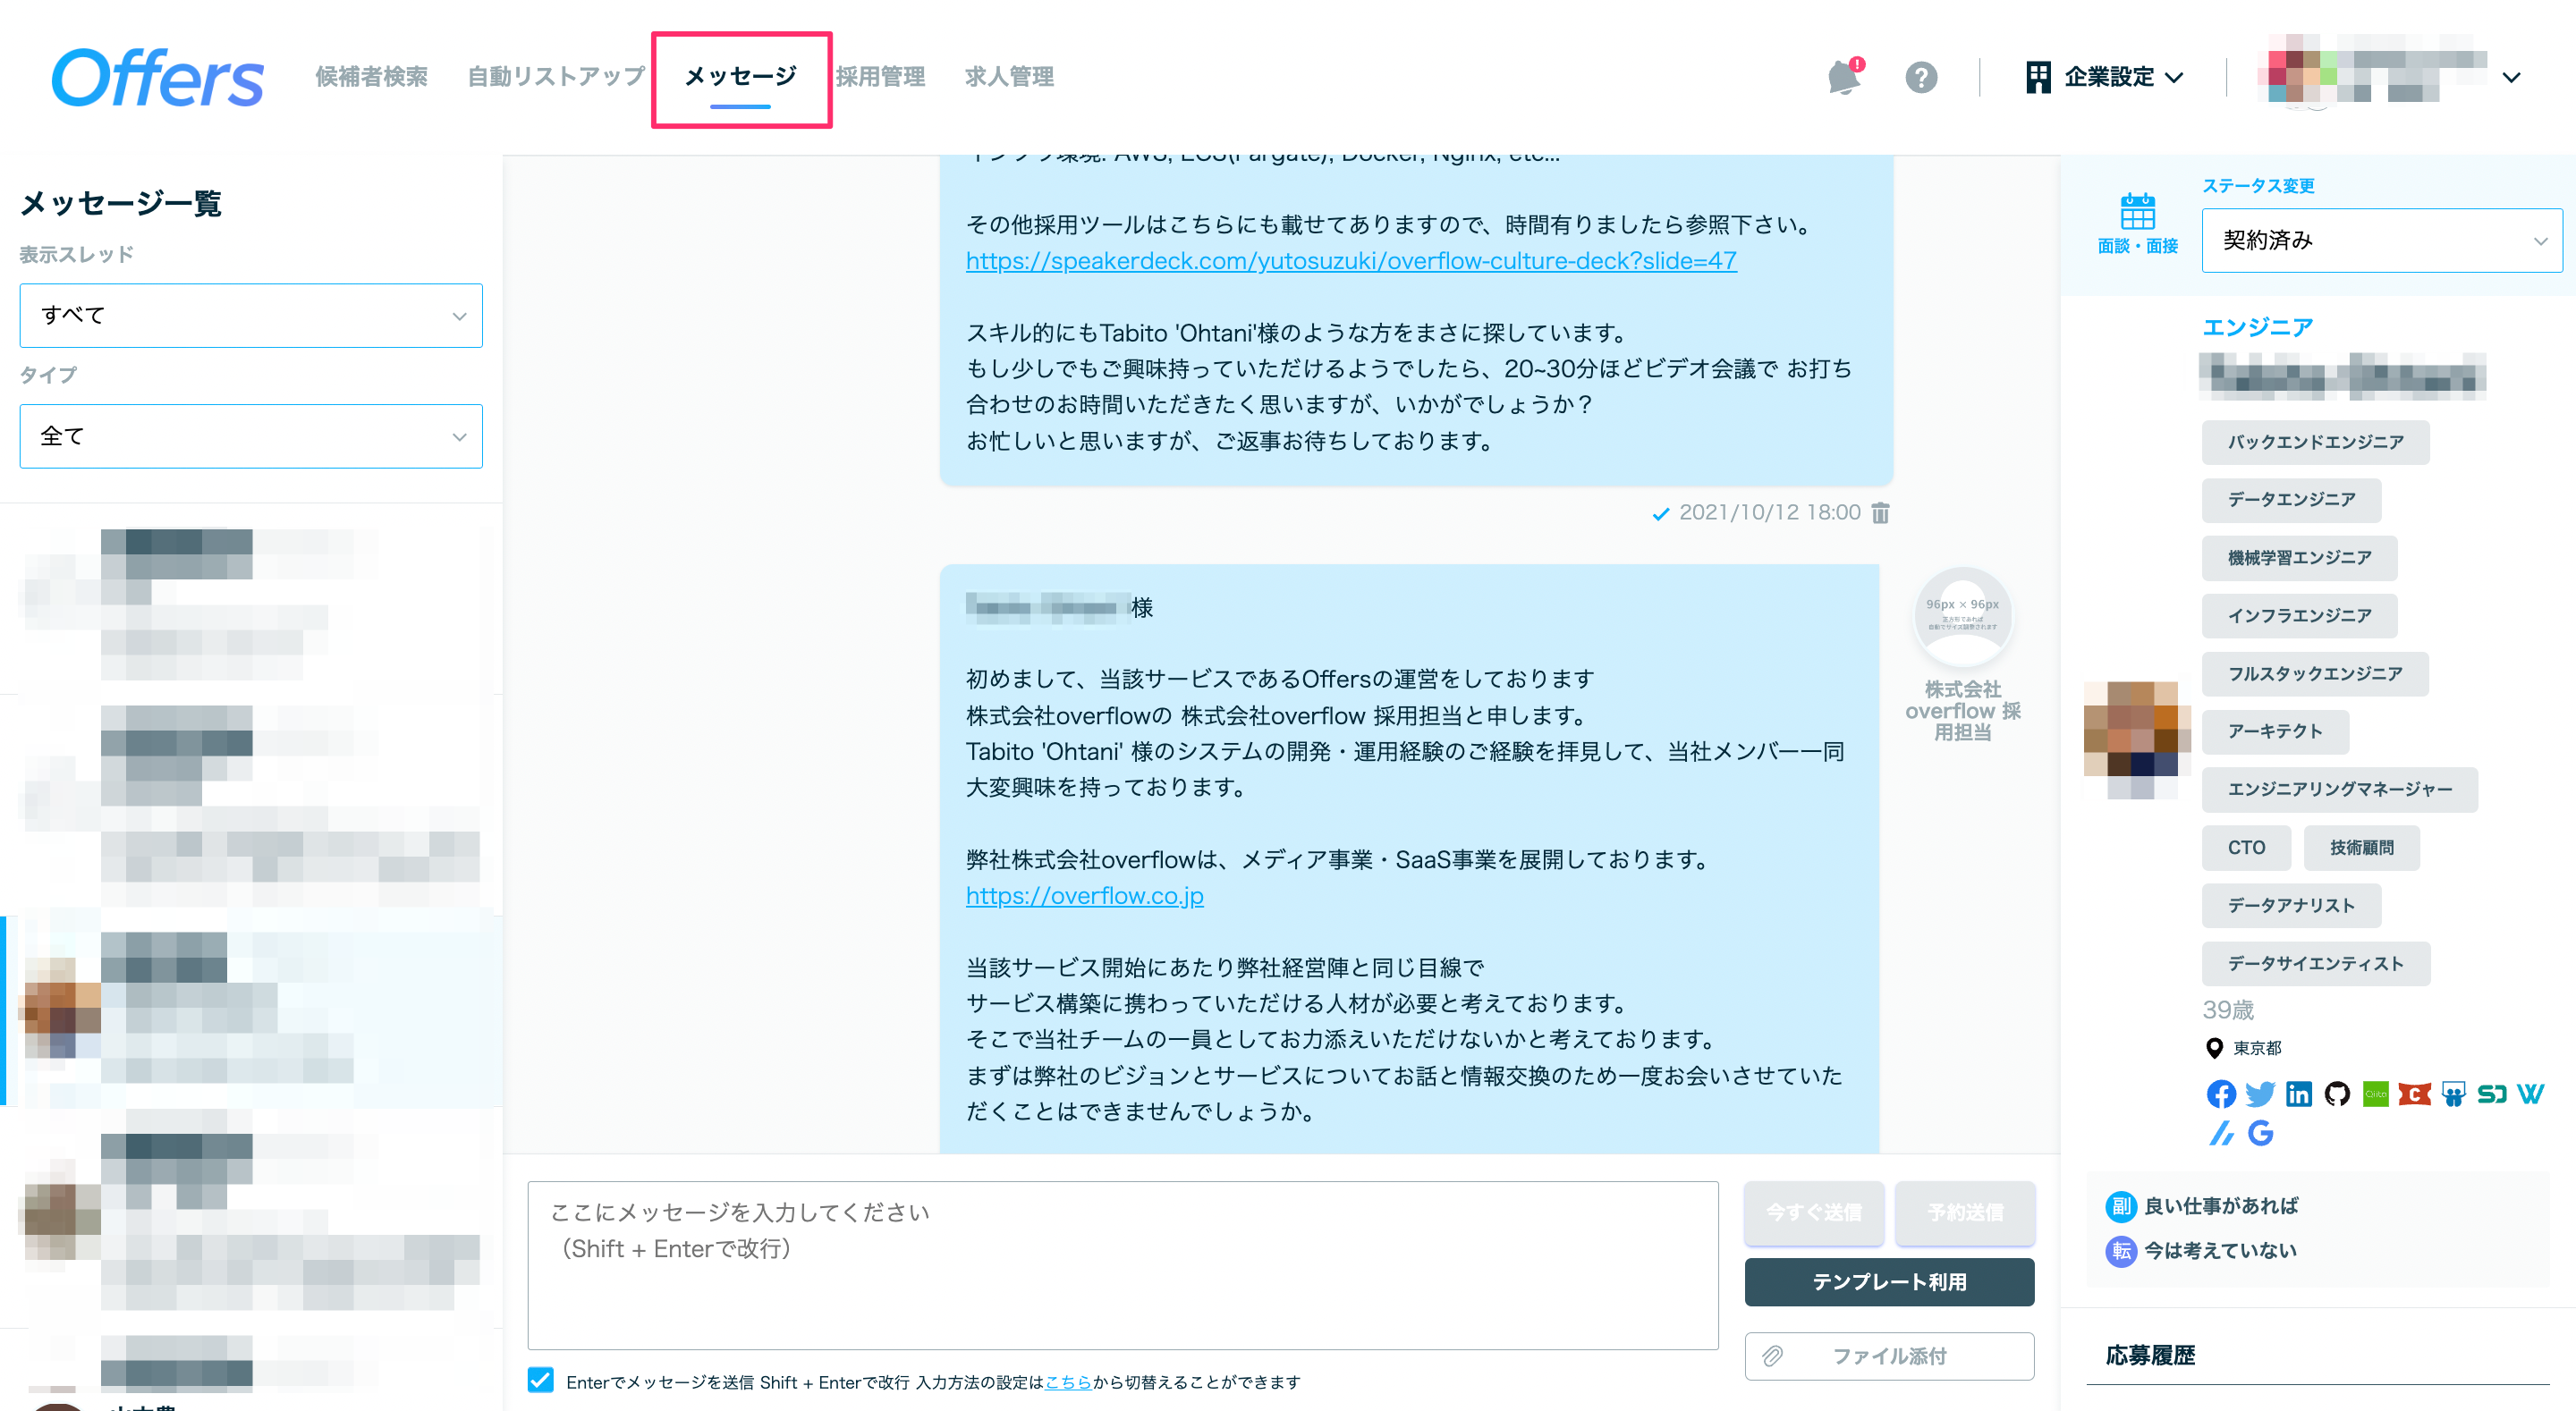
Task: Click the 応募履歴 heading
Action: 2150,1355
